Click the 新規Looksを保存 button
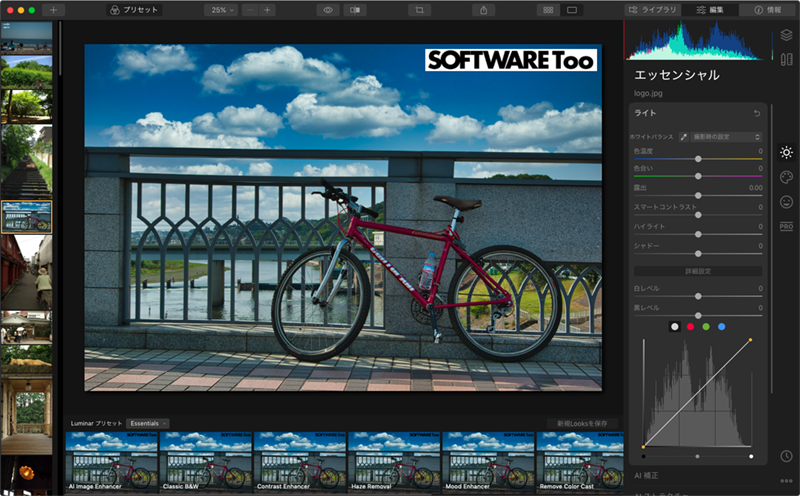Image resolution: width=800 pixels, height=496 pixels. click(x=583, y=424)
